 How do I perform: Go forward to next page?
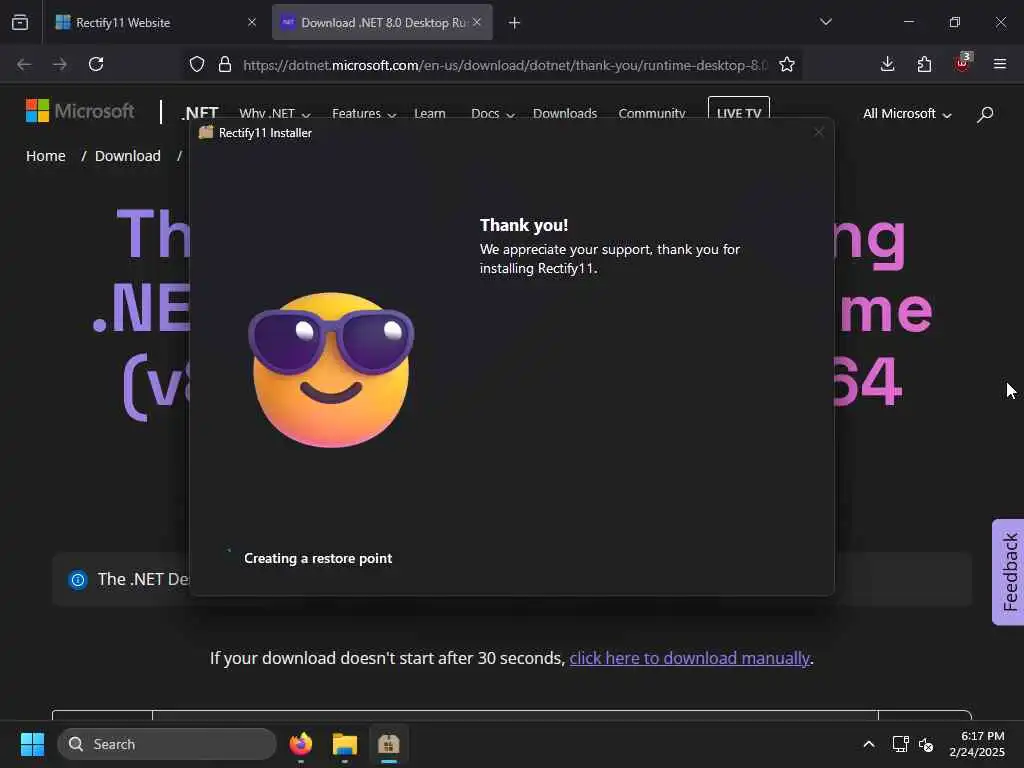coord(59,64)
